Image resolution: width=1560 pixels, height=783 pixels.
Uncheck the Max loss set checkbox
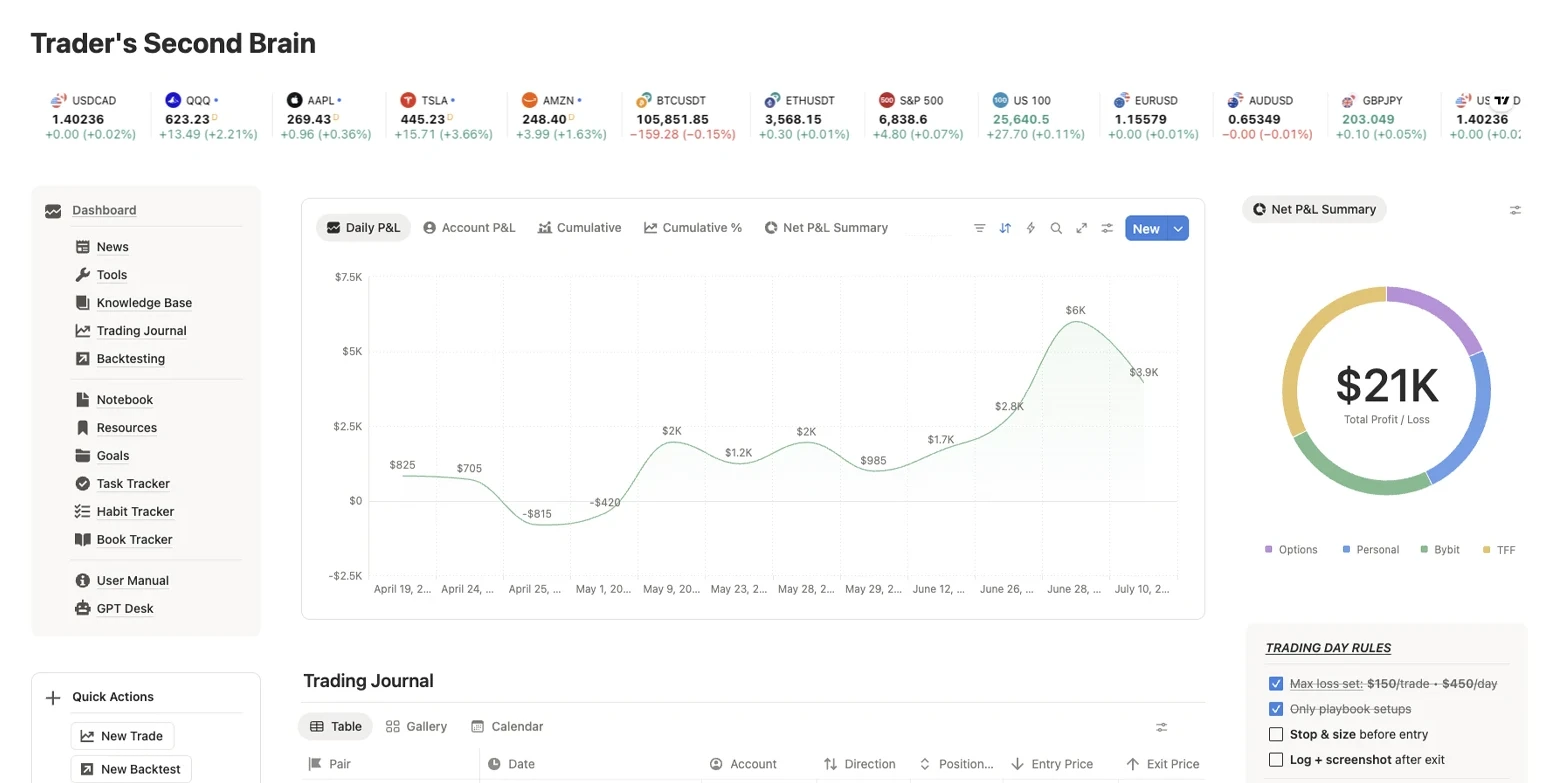point(1275,684)
